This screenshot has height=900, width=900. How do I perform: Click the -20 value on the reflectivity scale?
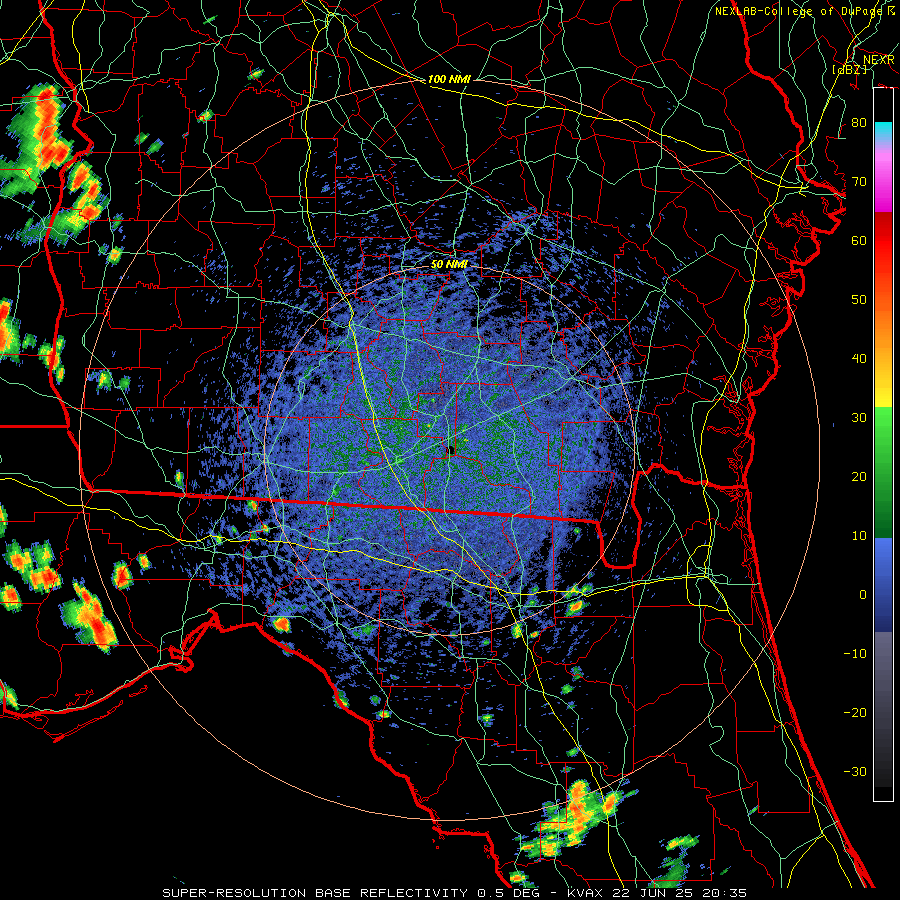(855, 712)
